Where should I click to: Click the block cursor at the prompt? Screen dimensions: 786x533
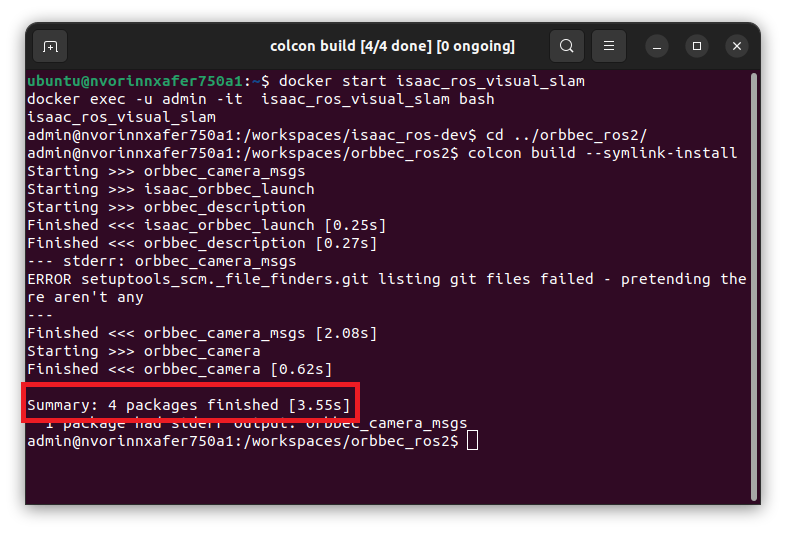pos(473,441)
